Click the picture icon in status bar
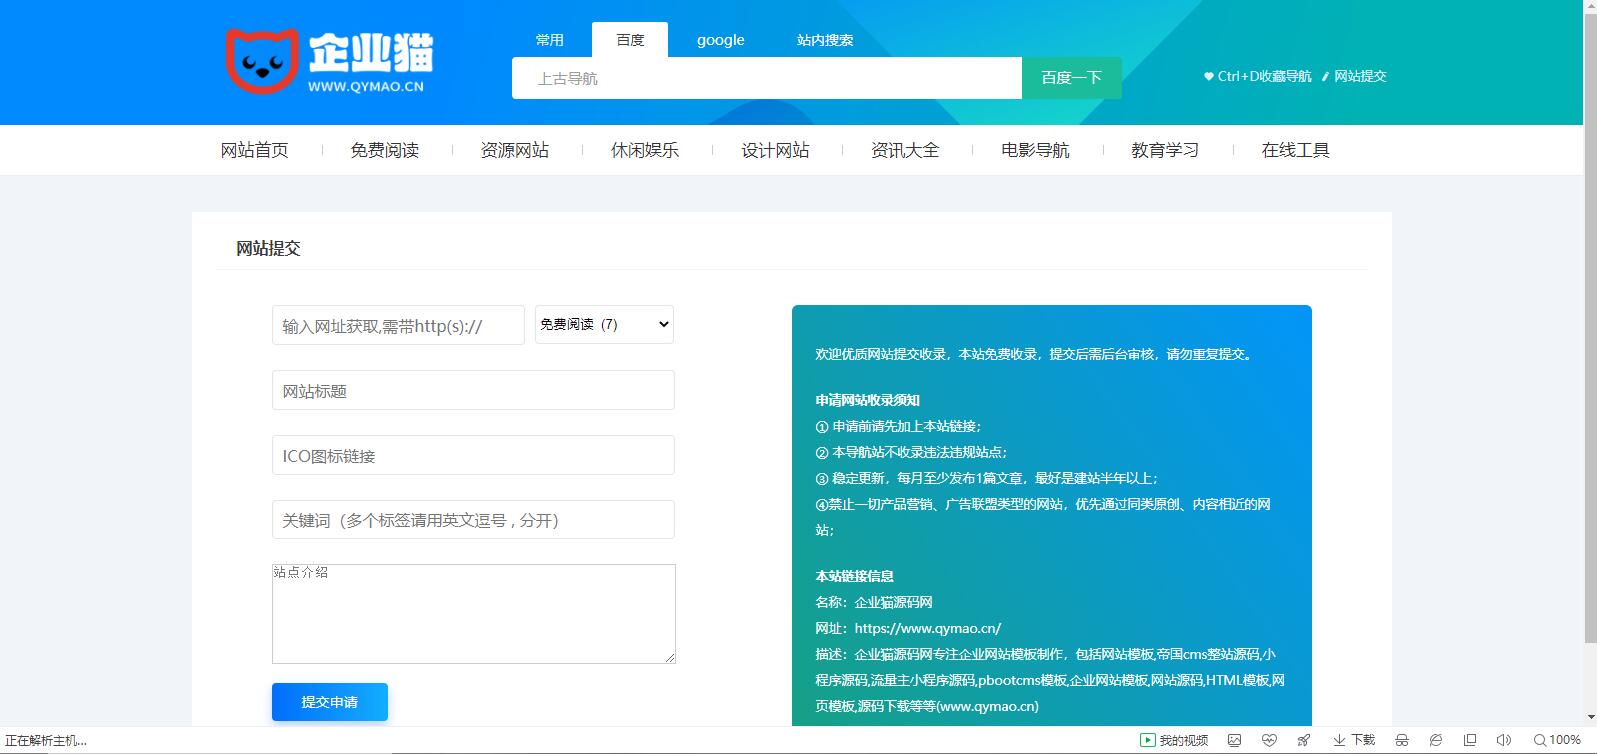 click(x=1235, y=740)
